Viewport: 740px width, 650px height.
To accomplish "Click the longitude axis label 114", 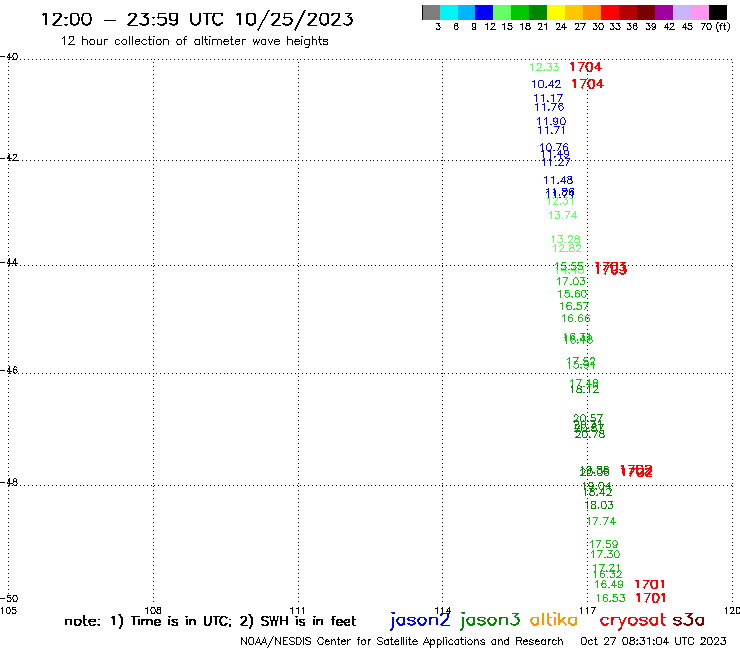I will click(443, 610).
